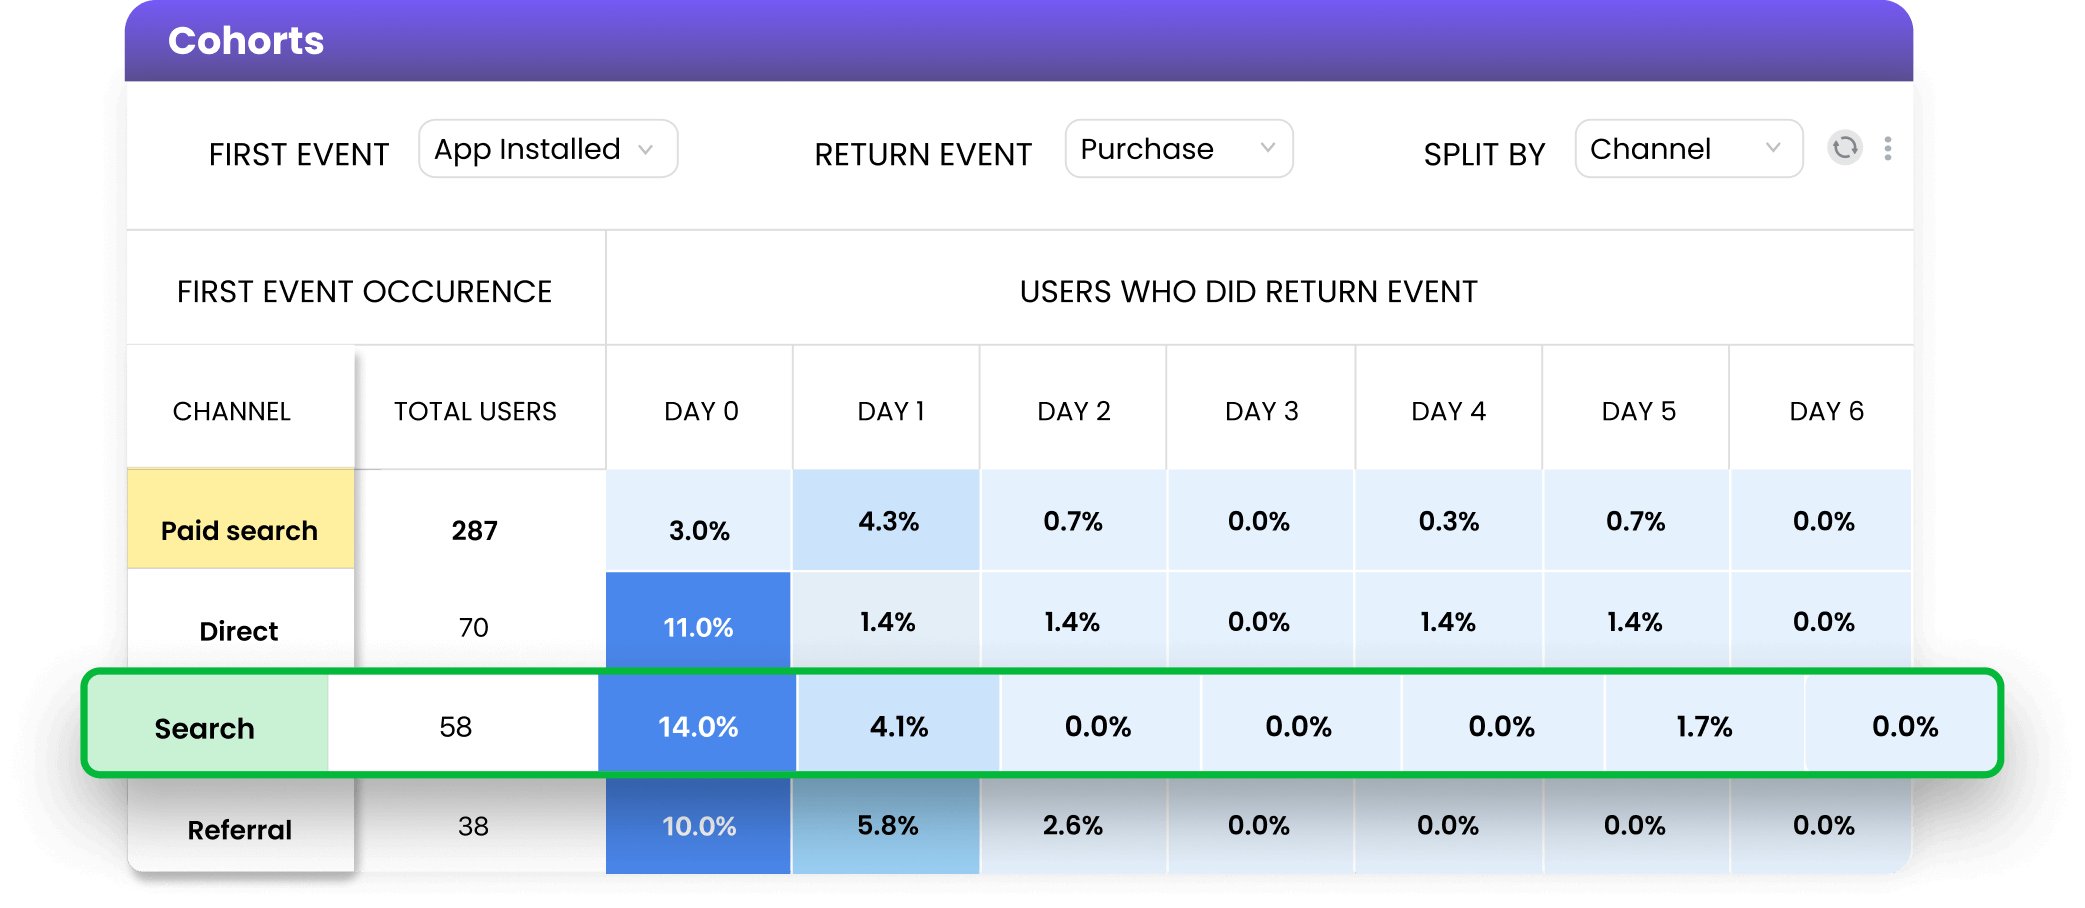Click the Day 0 column header
This screenshot has height=908, width=2085.
click(701, 411)
